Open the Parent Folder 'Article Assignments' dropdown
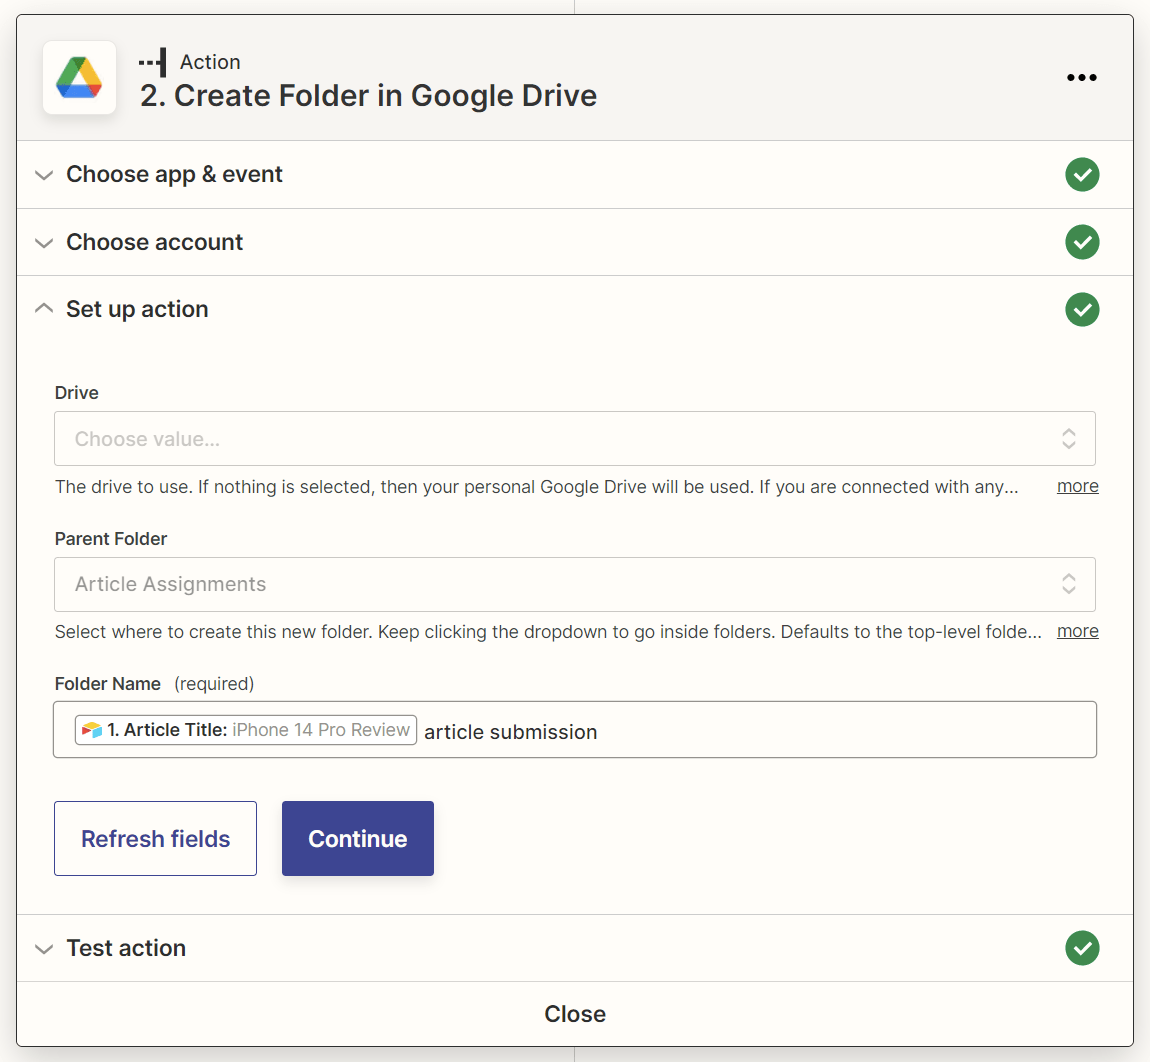1150x1062 pixels. pyautogui.click(x=575, y=584)
